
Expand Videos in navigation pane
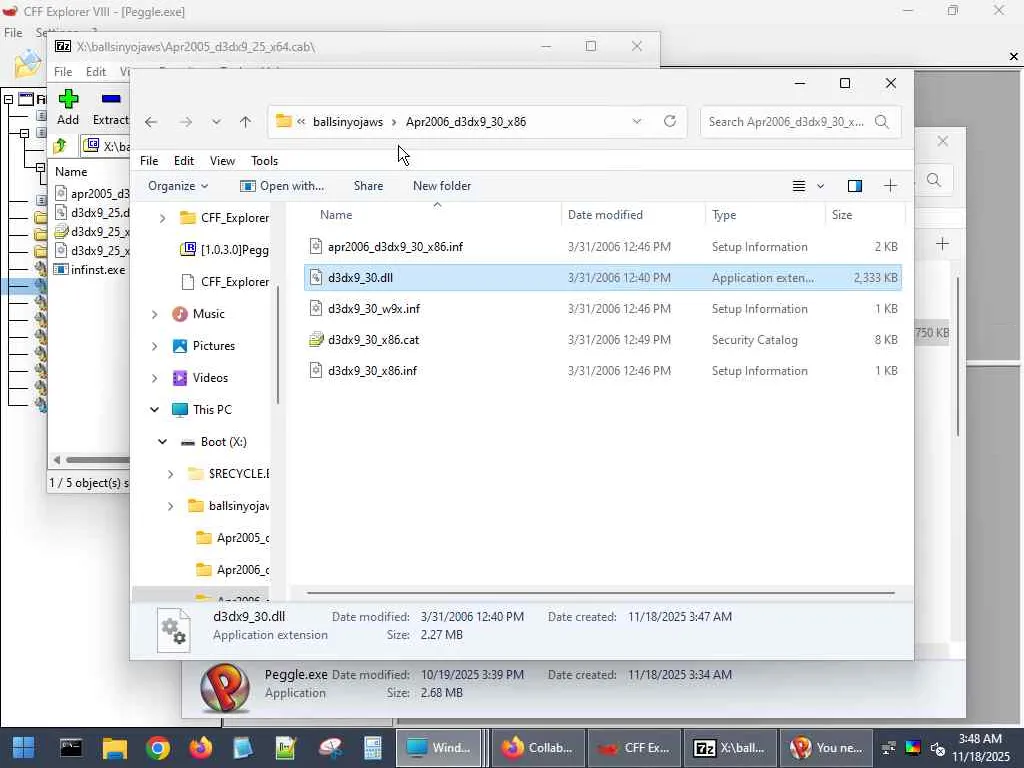(154, 378)
